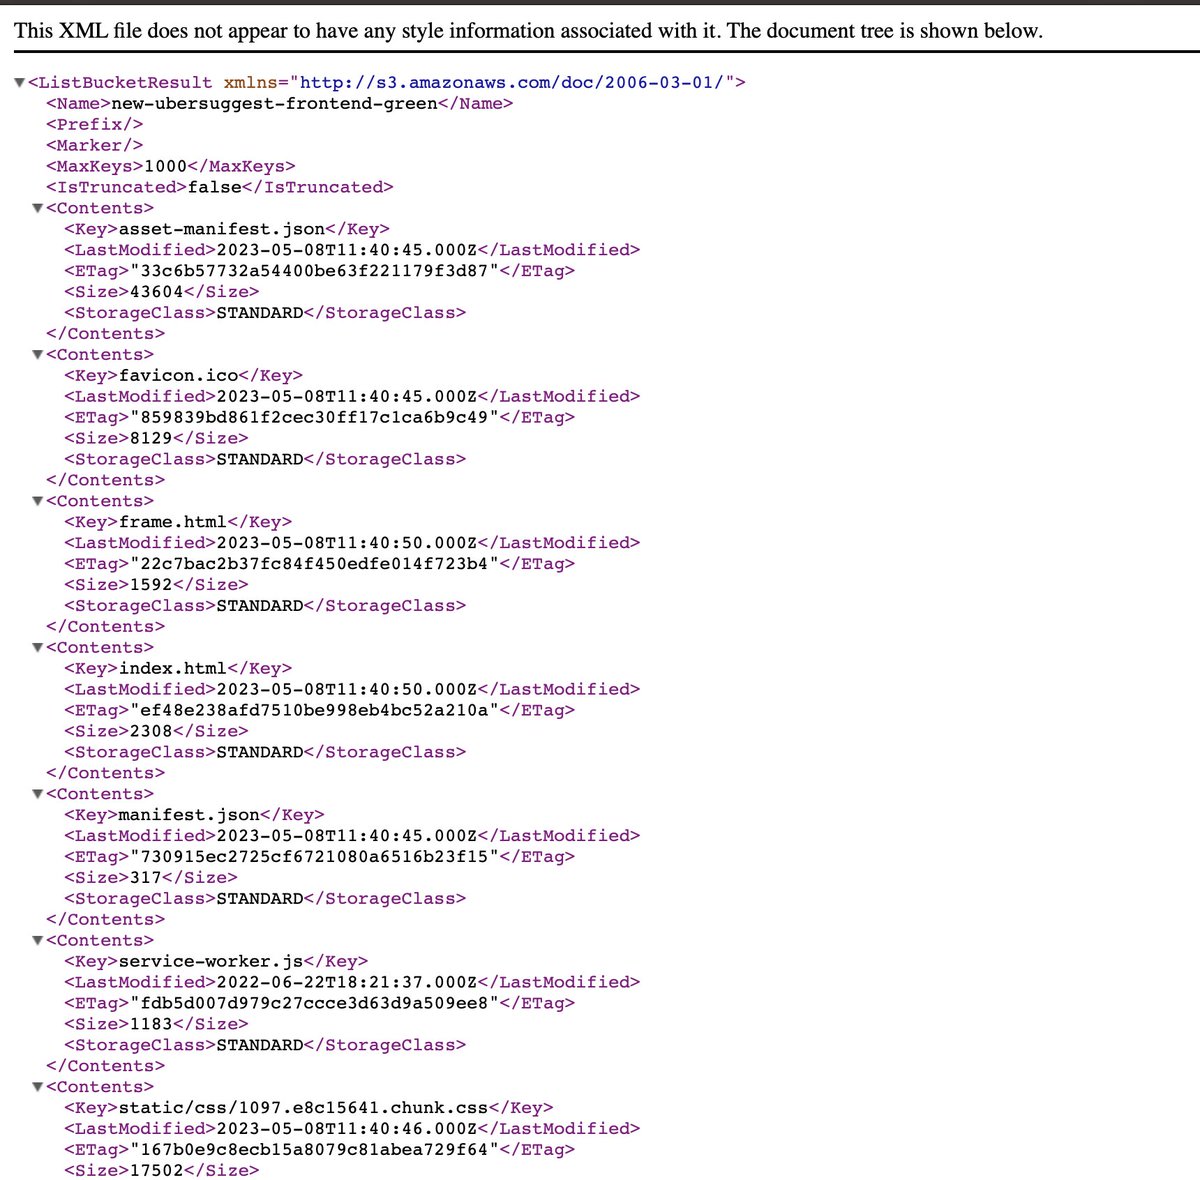Select the Size value 8129
Viewport: 1200px width, 1180px height.
point(151,438)
